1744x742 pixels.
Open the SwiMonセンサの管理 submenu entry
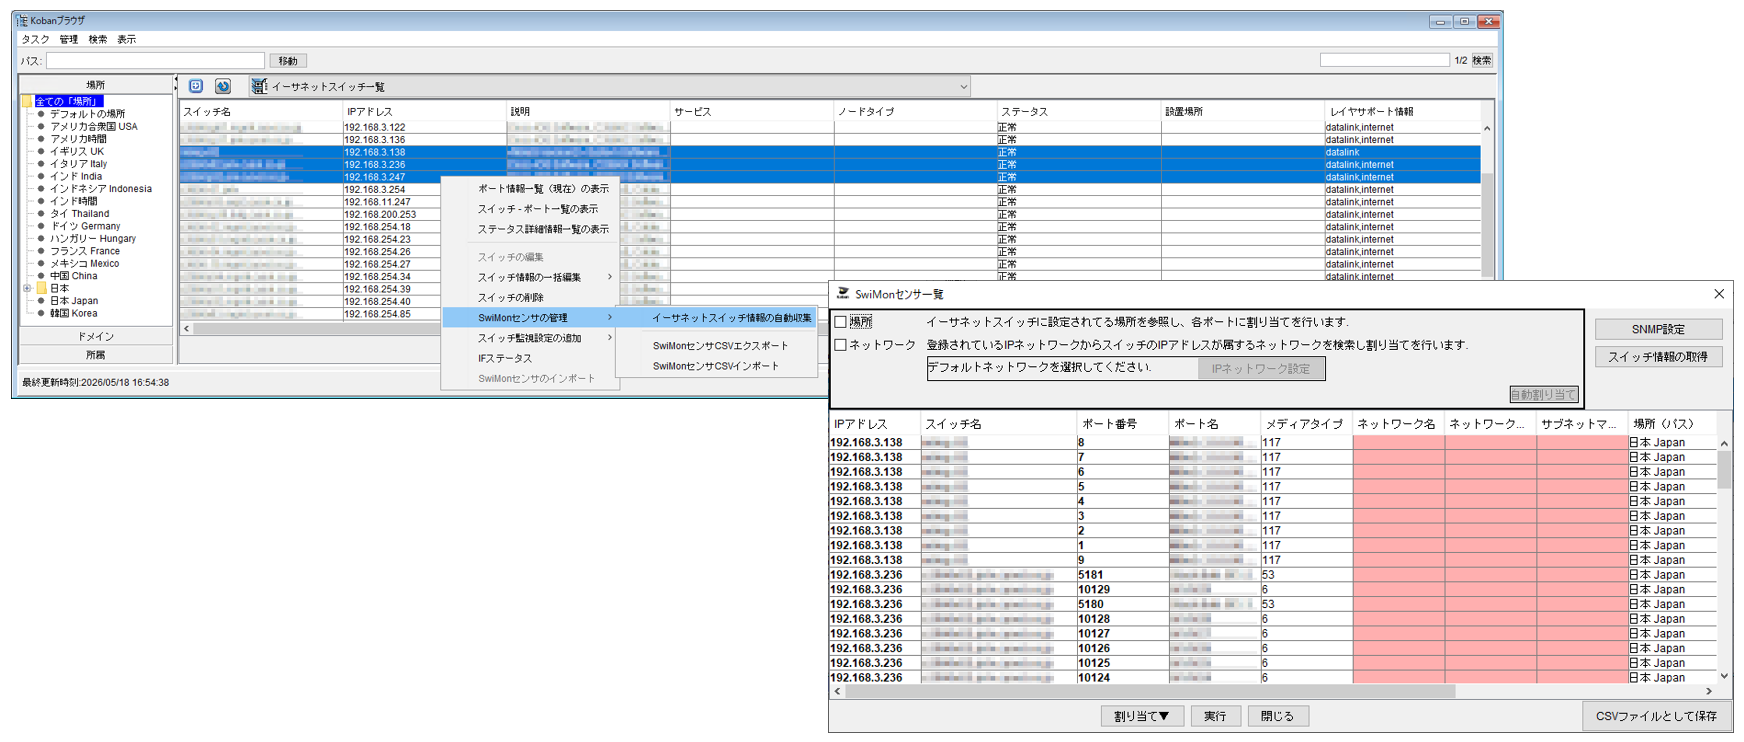coord(529,318)
